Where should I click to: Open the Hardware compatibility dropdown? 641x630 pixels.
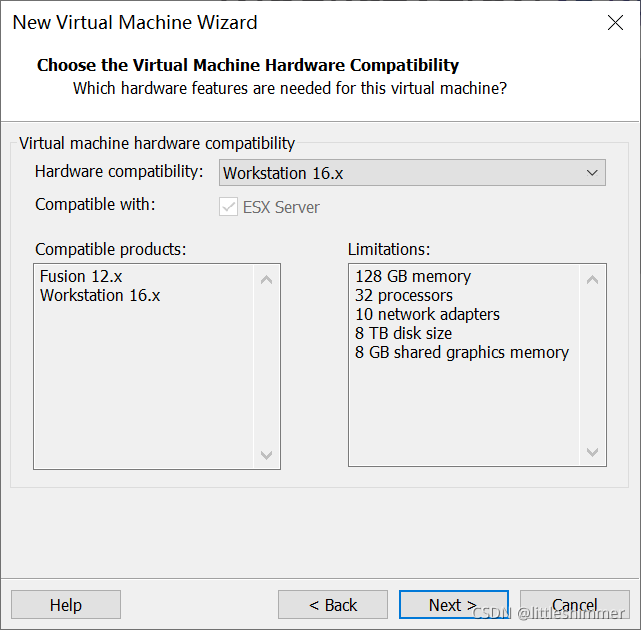point(412,173)
